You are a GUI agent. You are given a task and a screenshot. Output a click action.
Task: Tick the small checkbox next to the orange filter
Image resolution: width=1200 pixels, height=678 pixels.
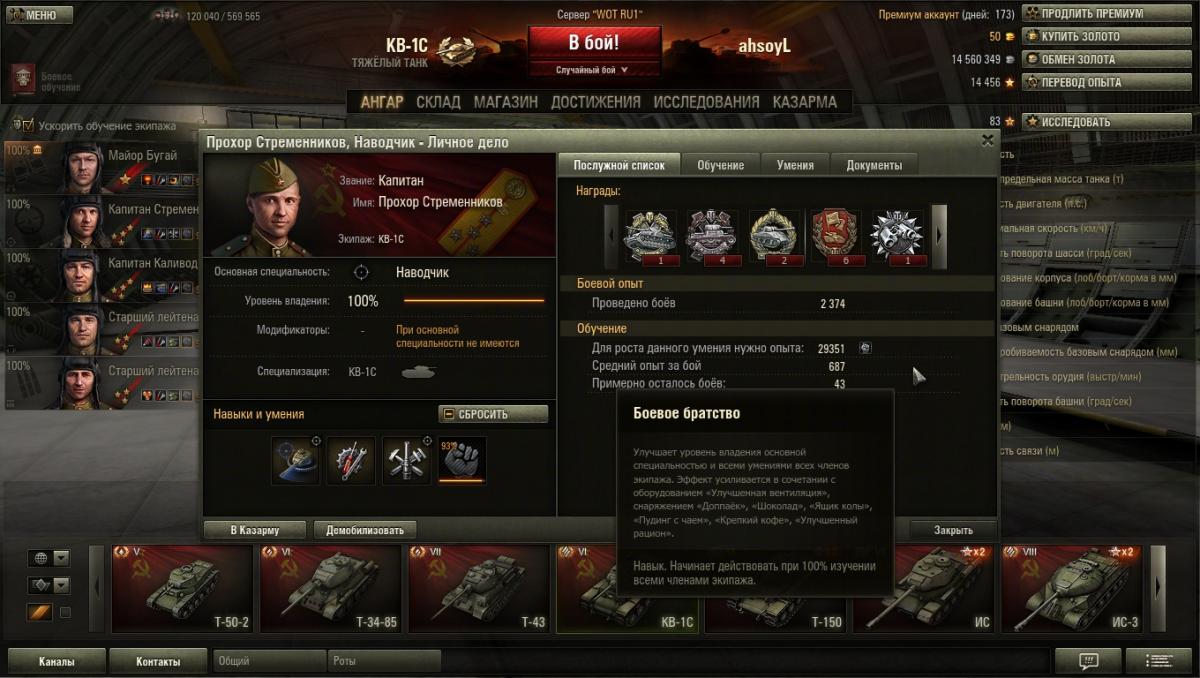click(66, 612)
